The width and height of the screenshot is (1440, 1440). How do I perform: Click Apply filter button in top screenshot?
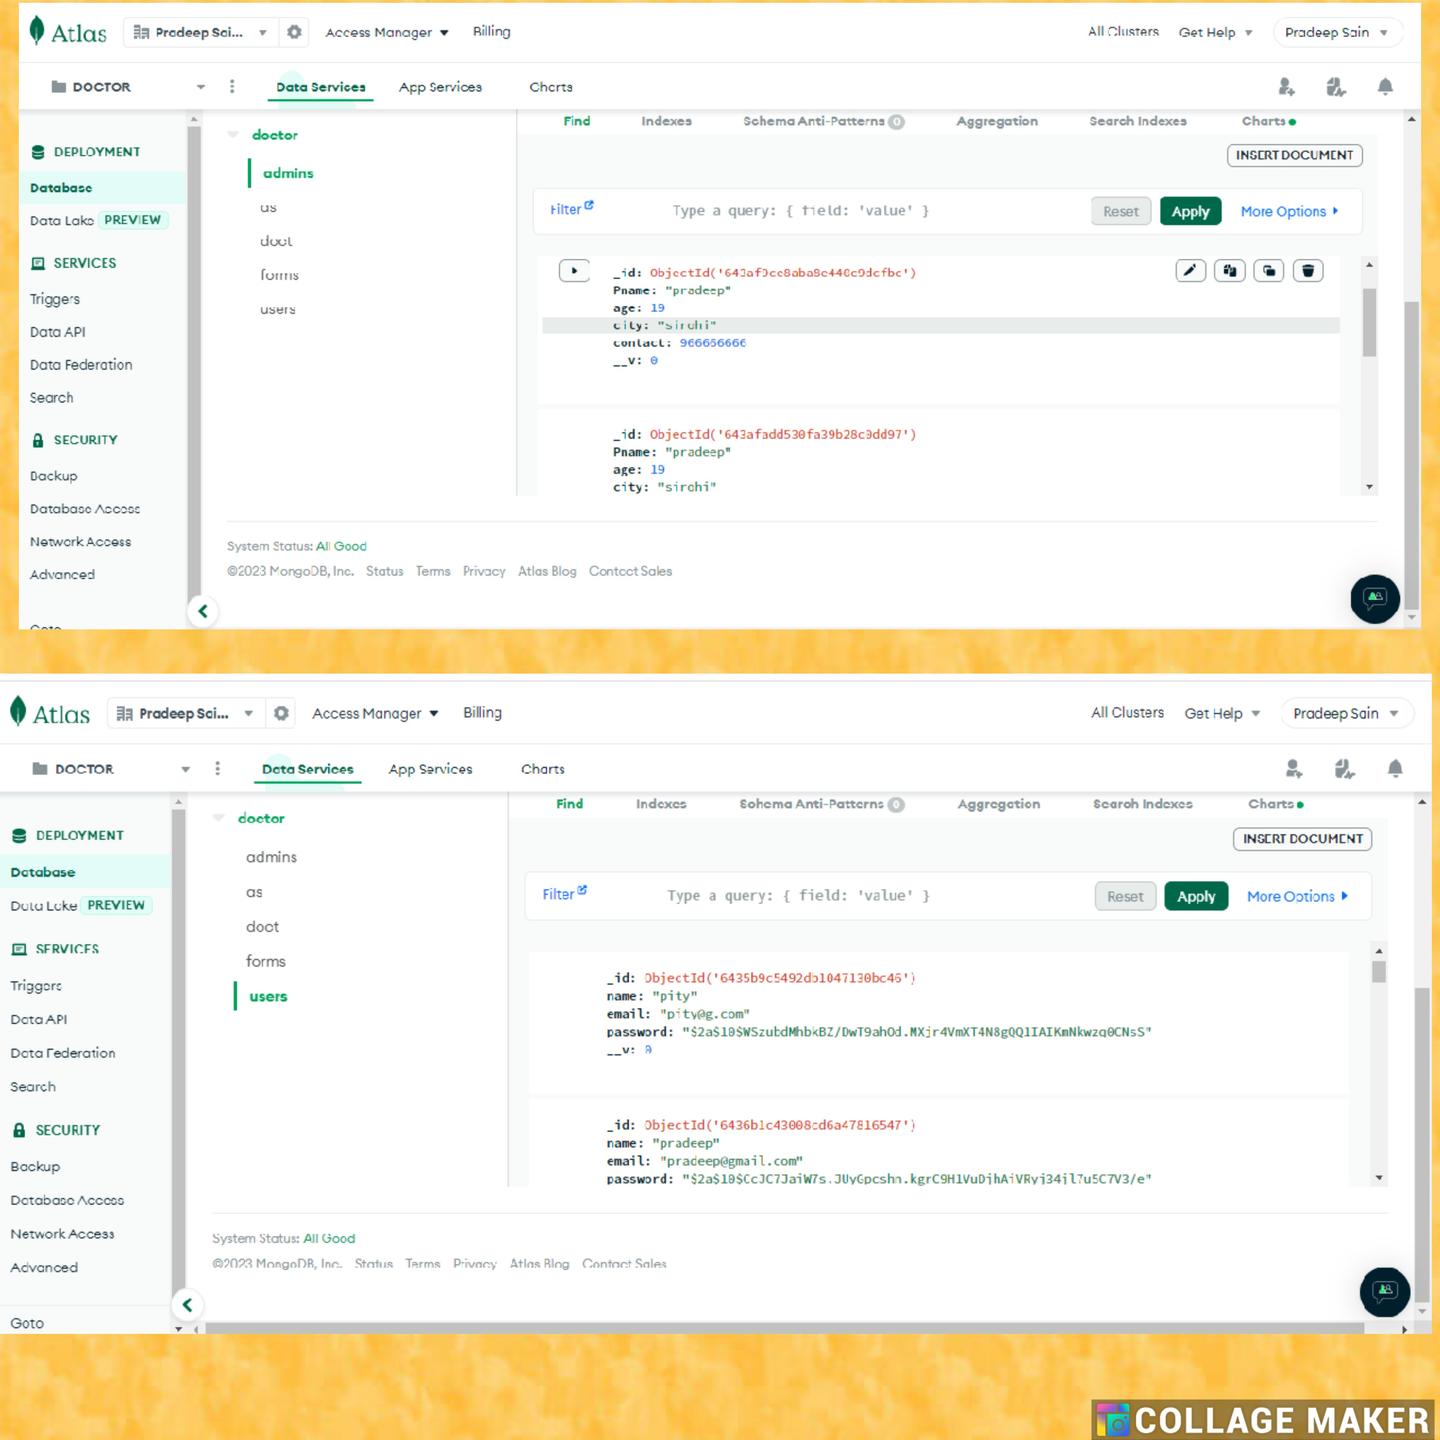[1190, 211]
